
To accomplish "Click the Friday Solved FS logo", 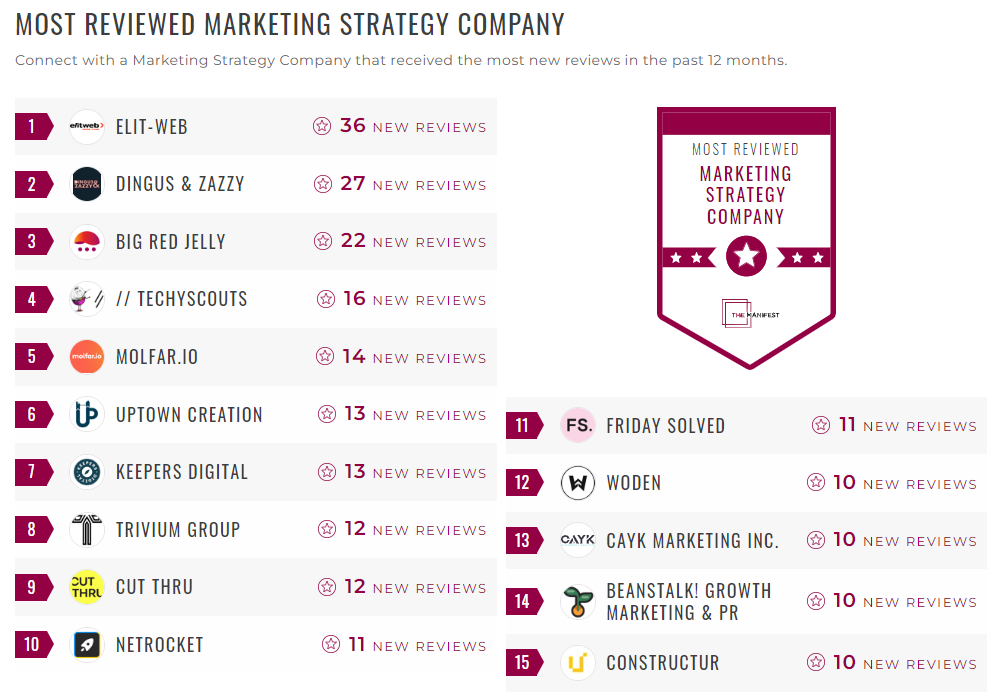I will click(578, 424).
